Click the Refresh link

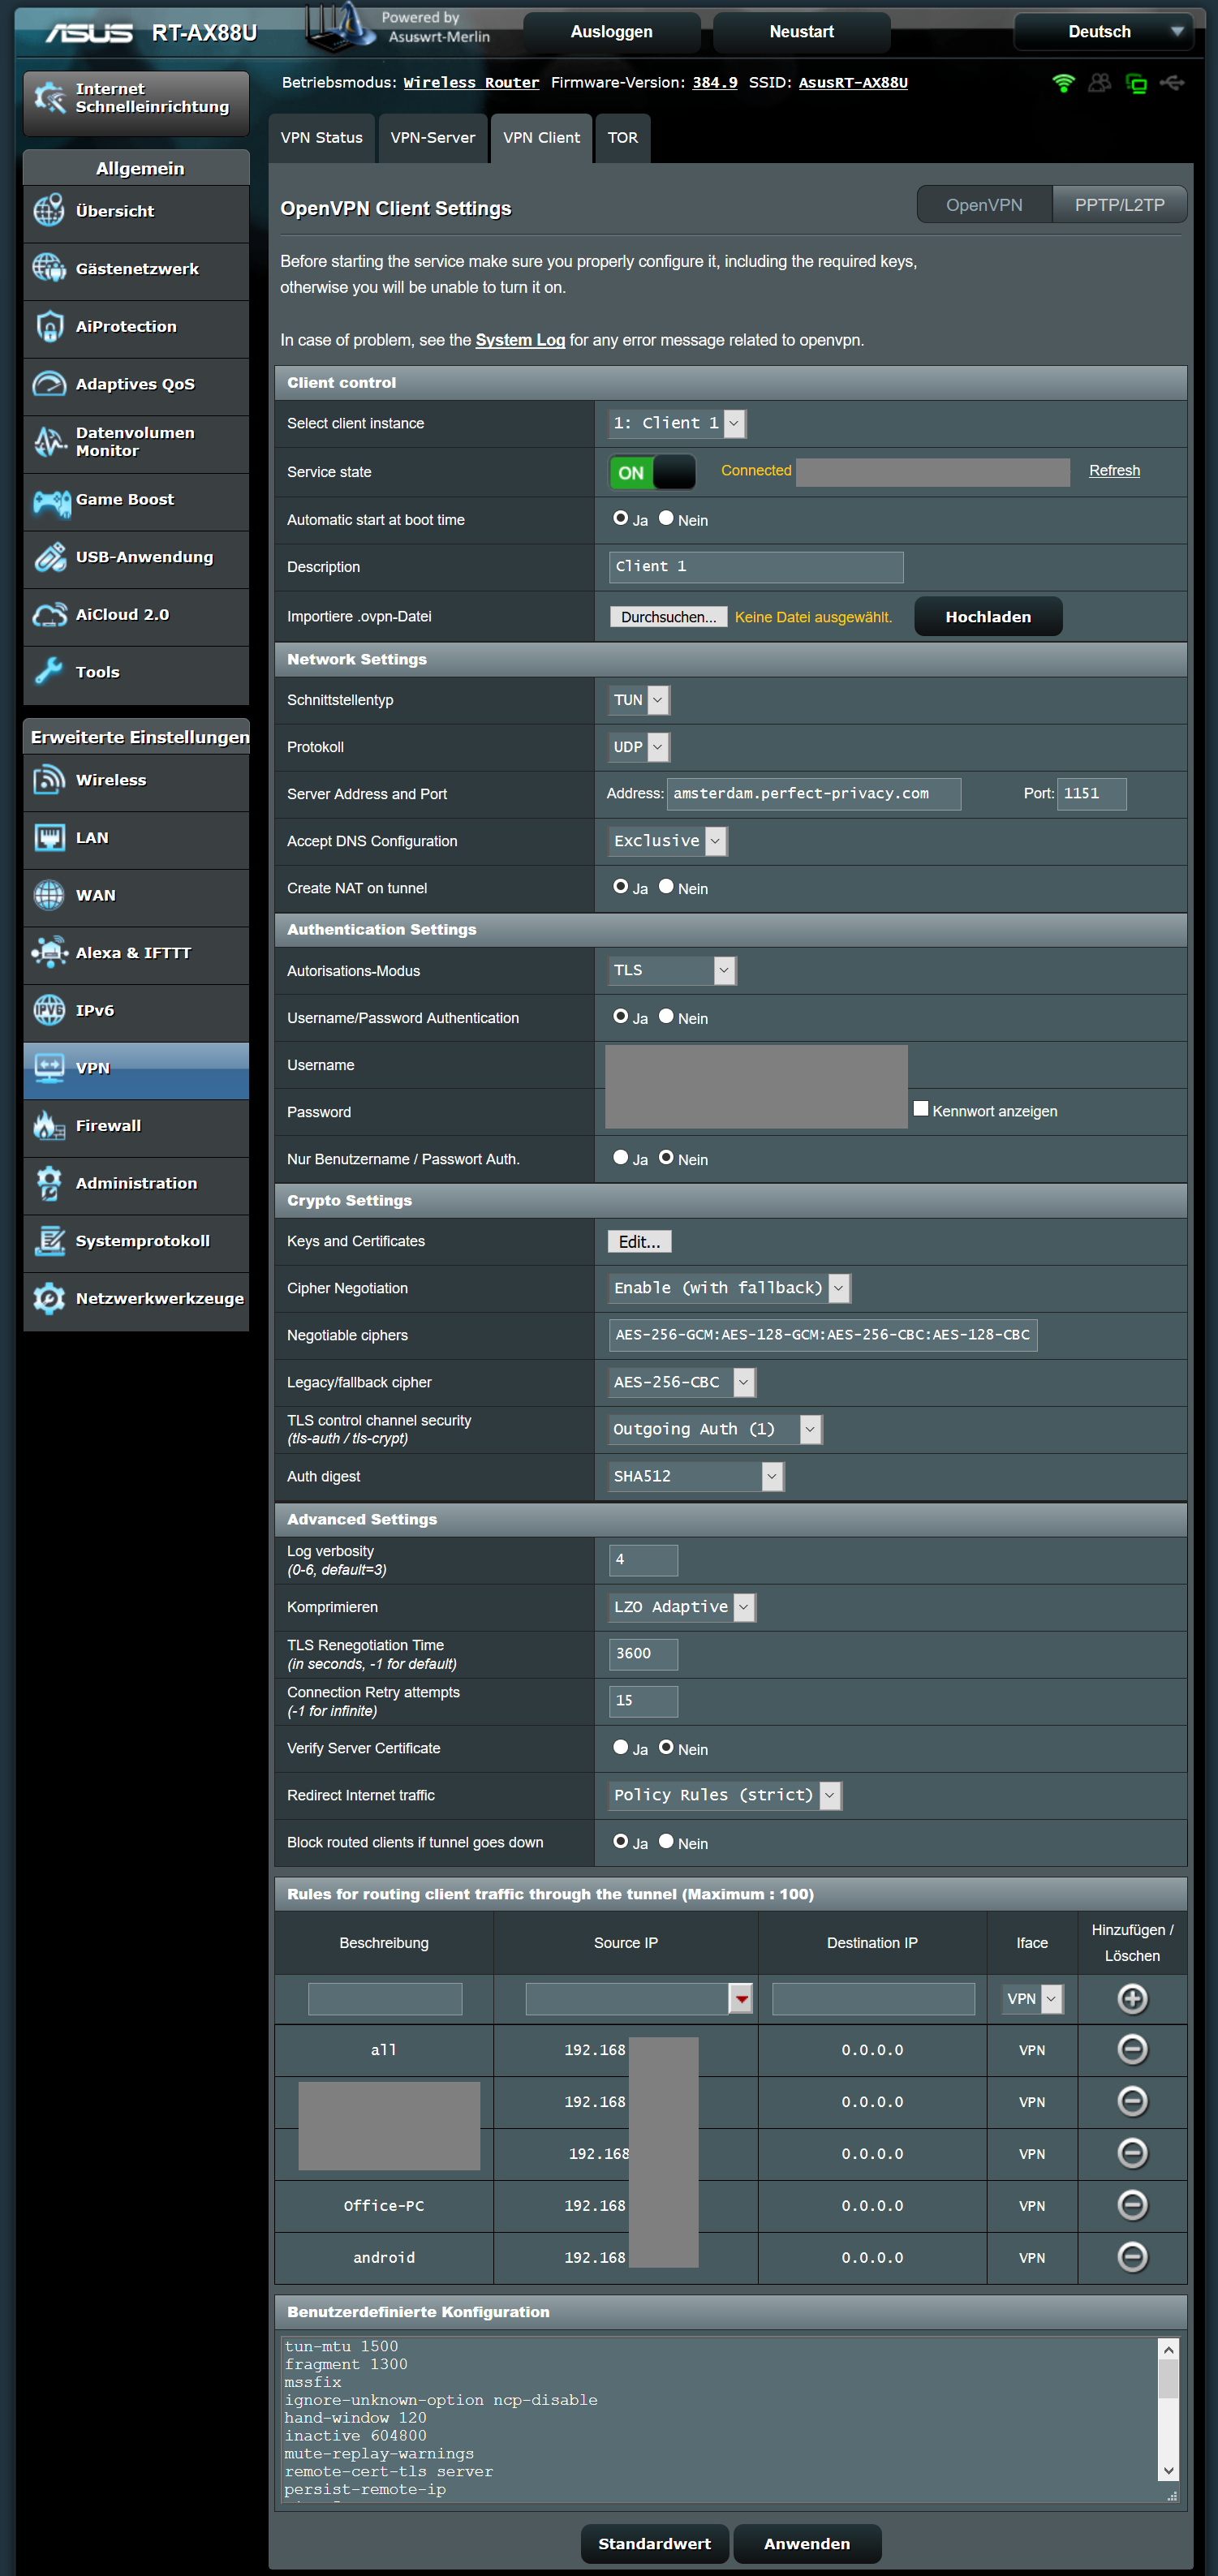[x=1114, y=471]
